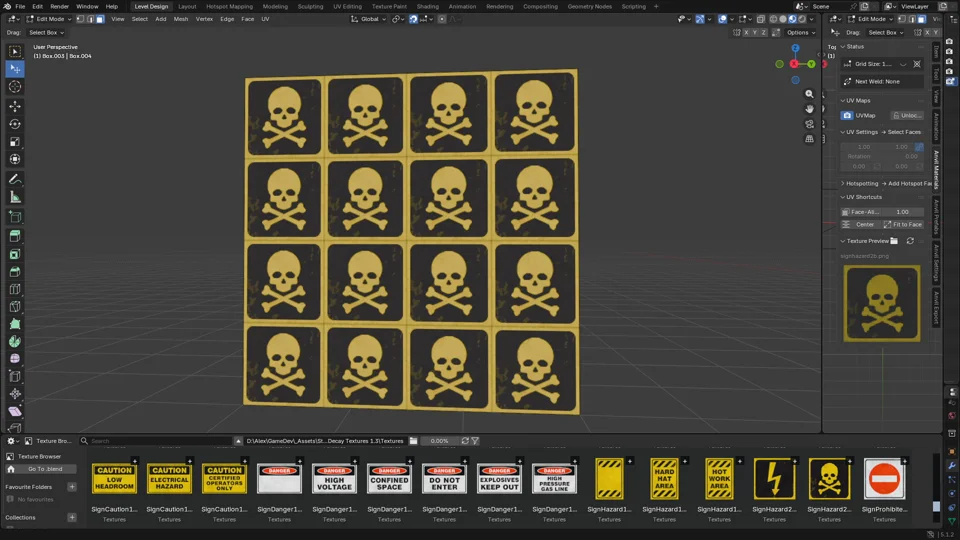Expand the Hotspotting panel
Image resolution: width=960 pixels, height=540 pixels.
tap(843, 184)
